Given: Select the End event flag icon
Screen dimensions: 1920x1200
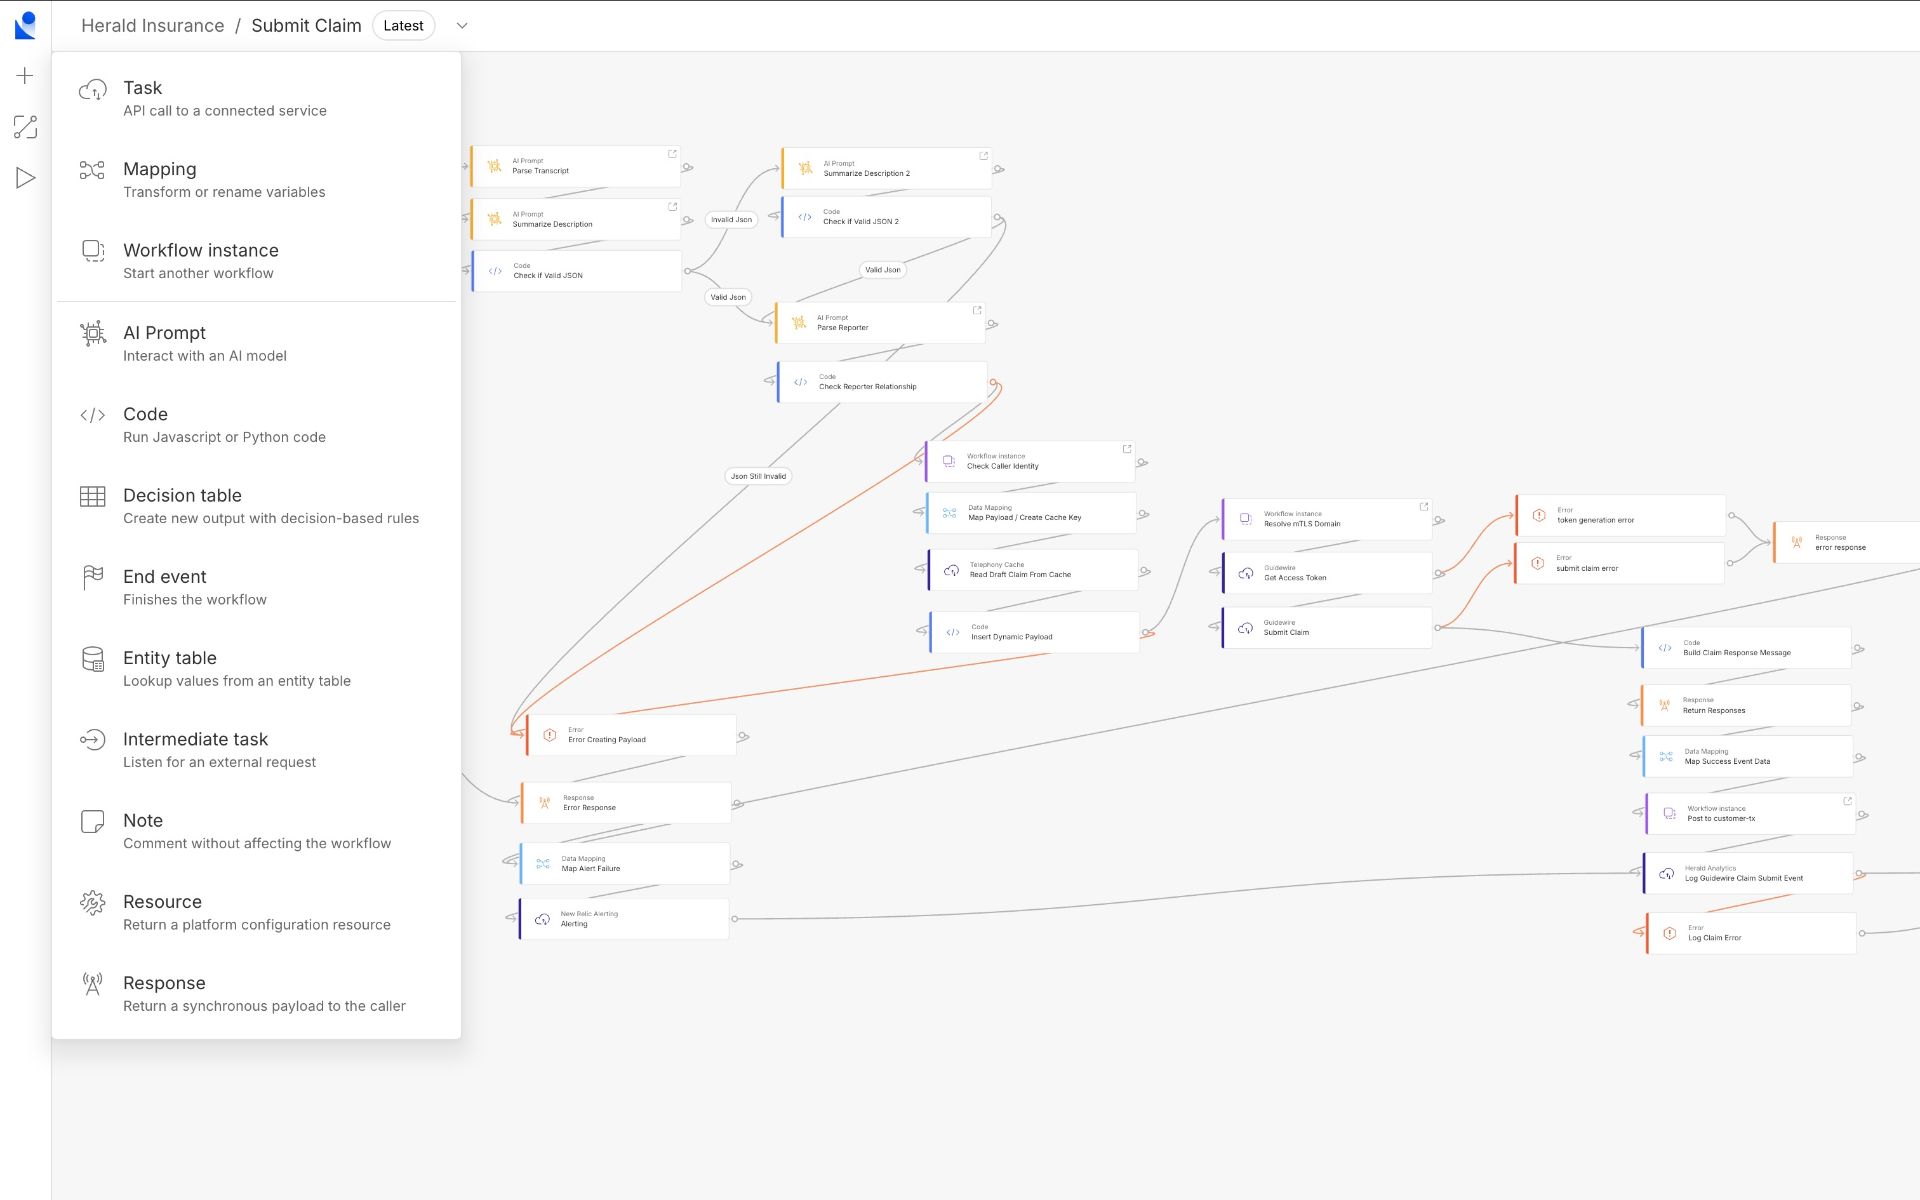Looking at the screenshot, I should click(93, 578).
